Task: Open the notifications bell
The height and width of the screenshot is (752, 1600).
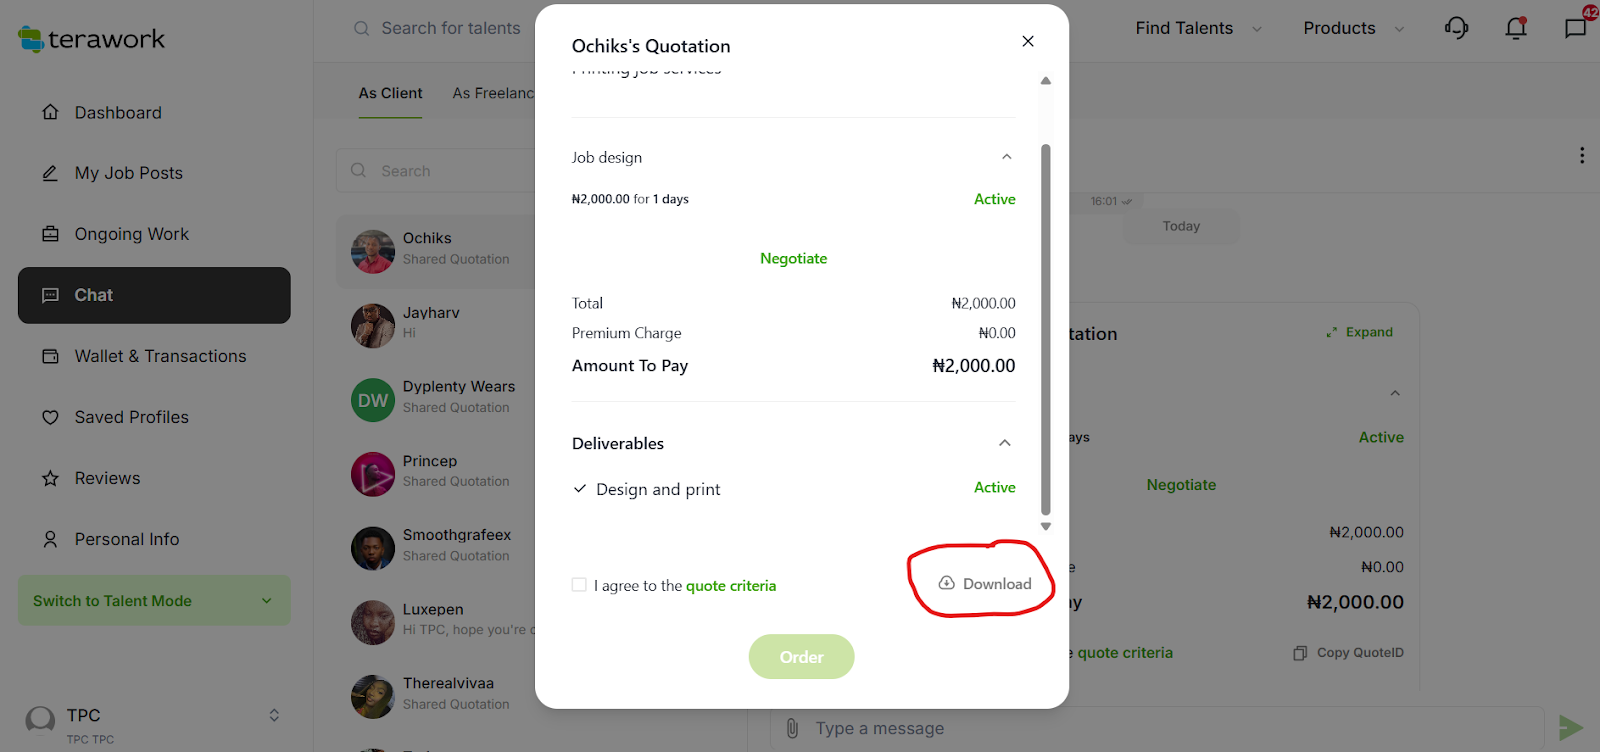Action: pos(1516,28)
